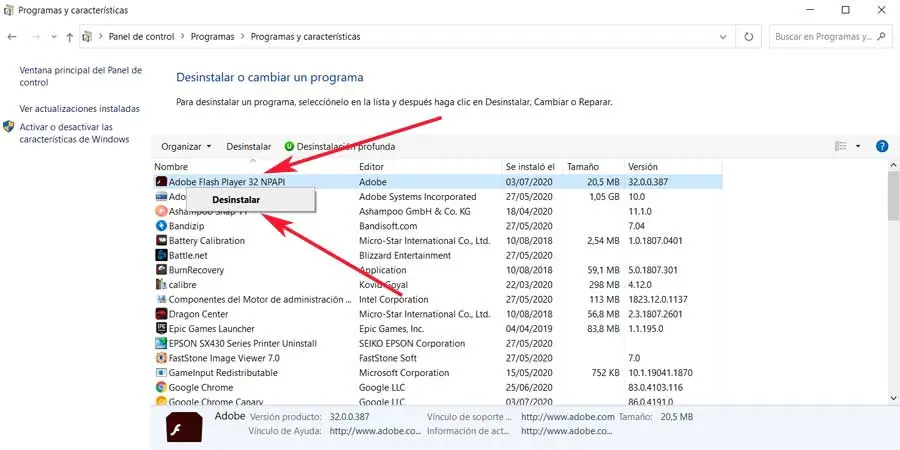Click Adobe Systems Incorporated editor cell
The width and height of the screenshot is (900, 450).
pos(417,197)
